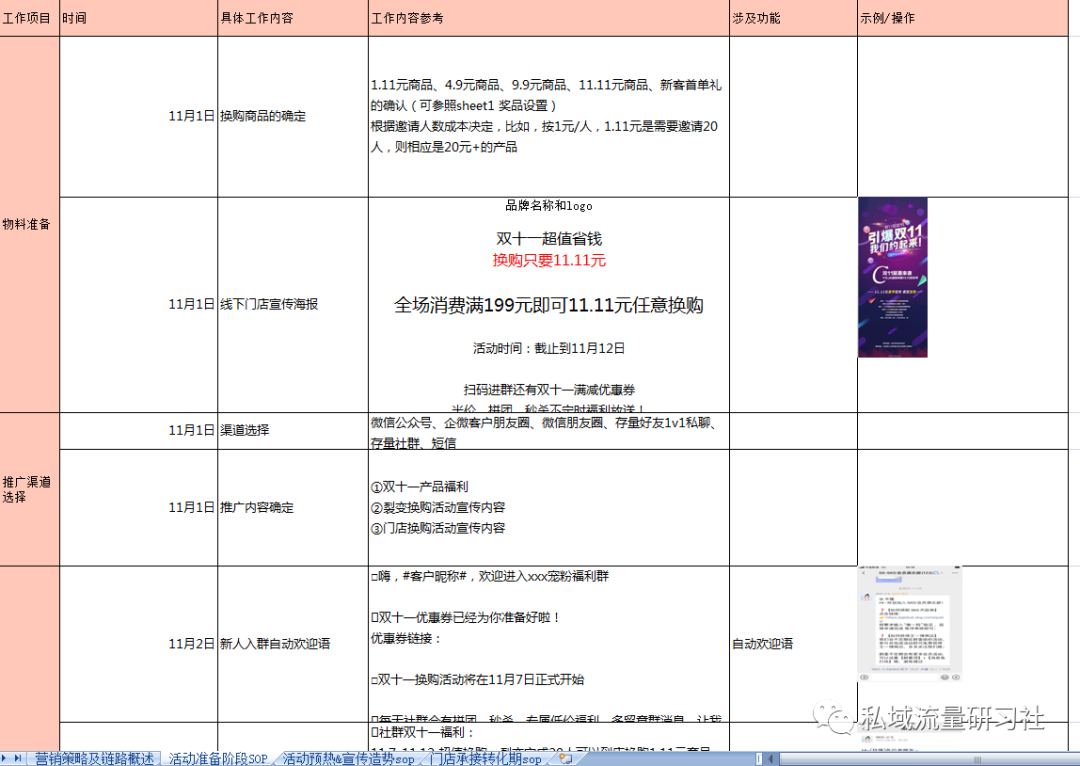1080x766 pixels.
Task: Select the 示例/操作 header cell
Action: [x=963, y=18]
